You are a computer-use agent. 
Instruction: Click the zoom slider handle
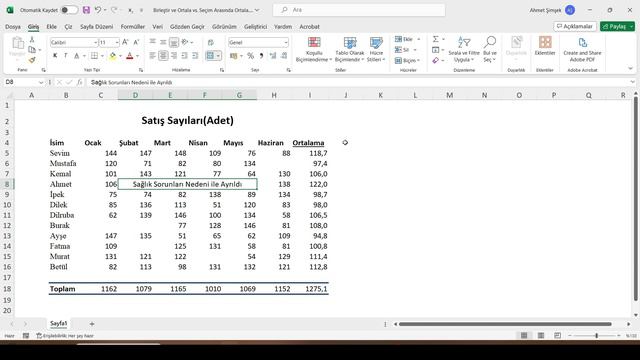596,336
